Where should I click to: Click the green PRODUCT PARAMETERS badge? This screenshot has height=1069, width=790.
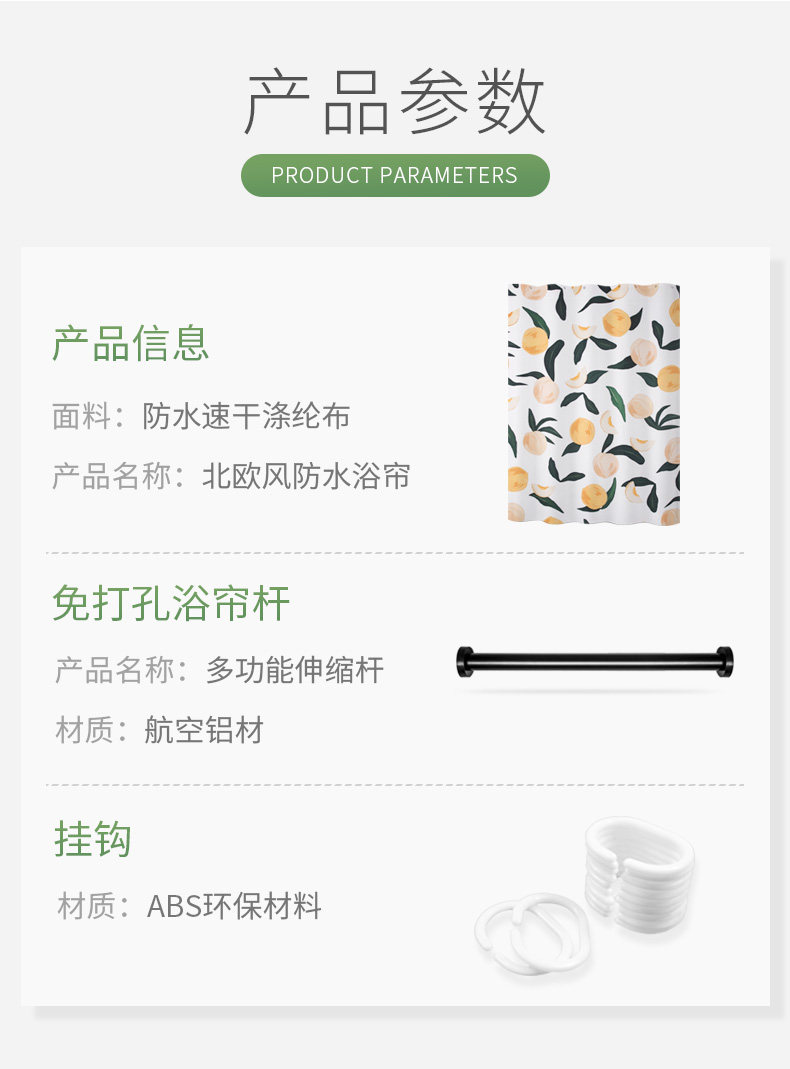point(395,175)
